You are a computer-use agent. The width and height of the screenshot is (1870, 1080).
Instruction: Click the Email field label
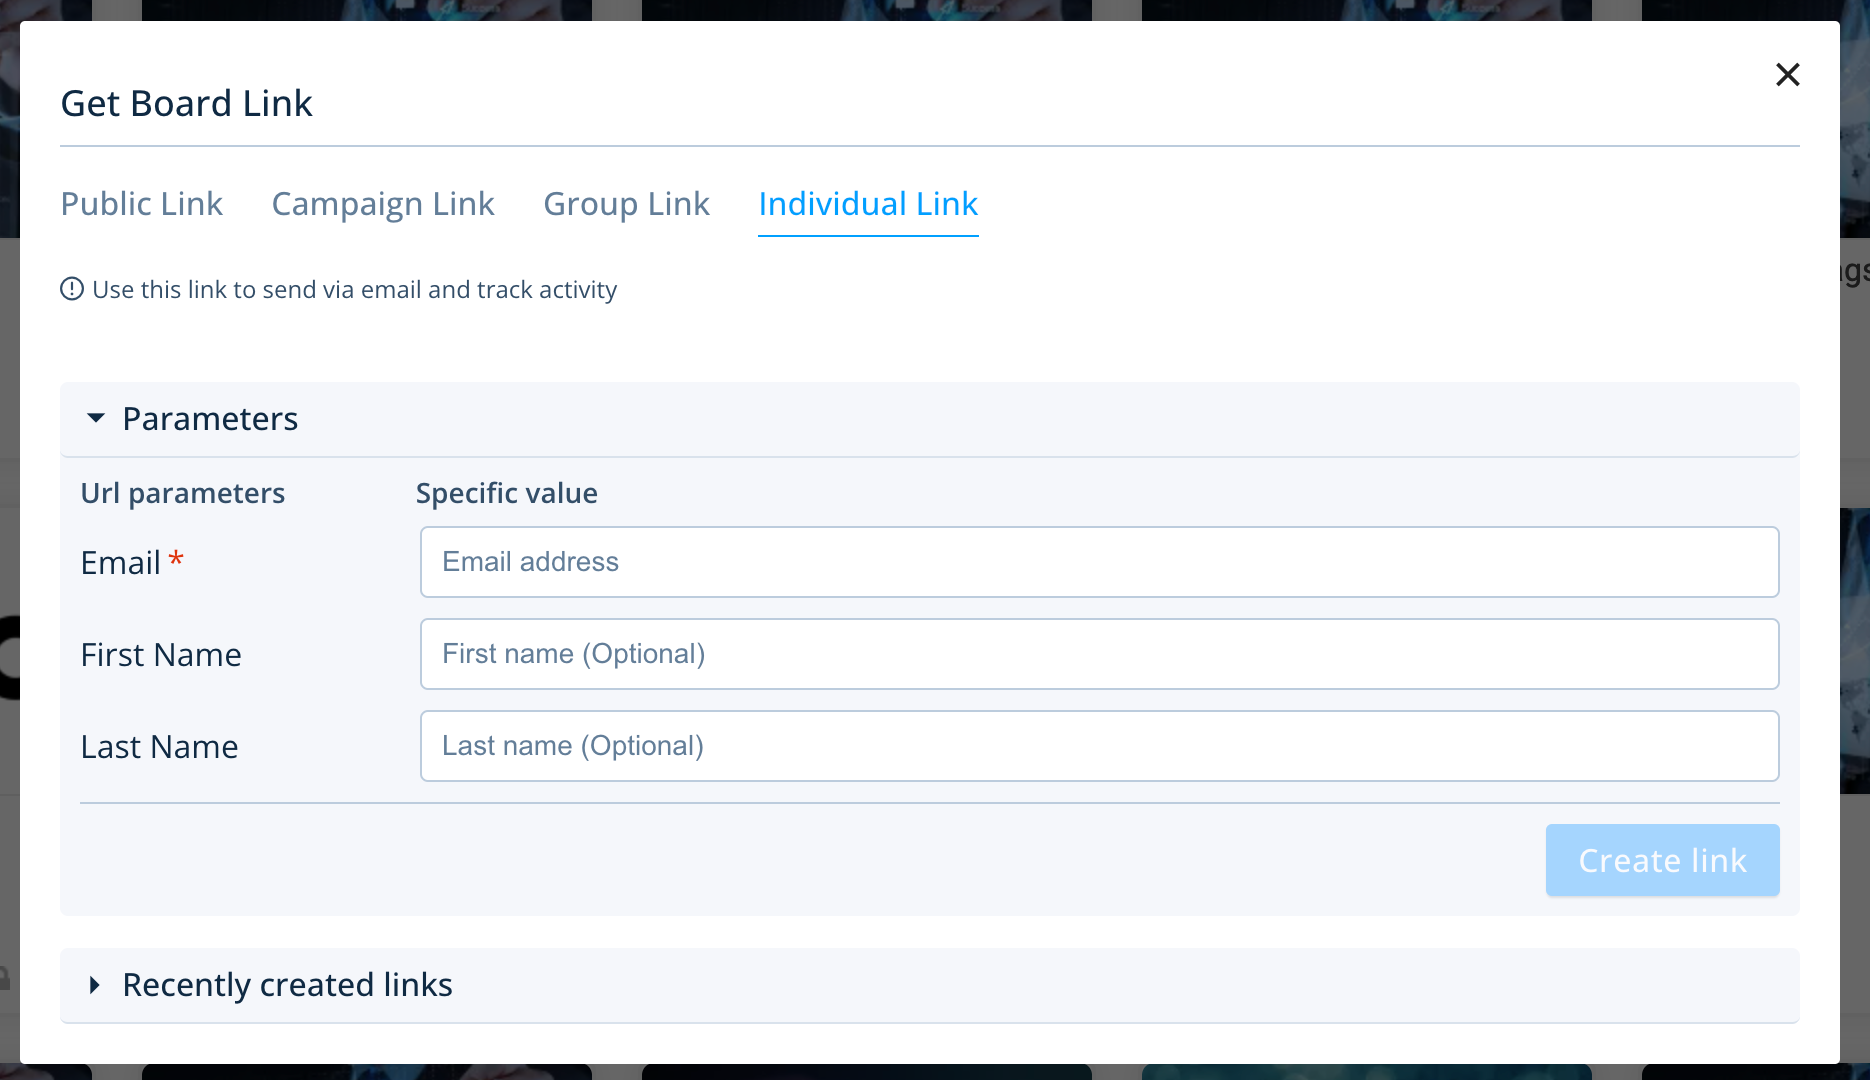click(x=120, y=563)
